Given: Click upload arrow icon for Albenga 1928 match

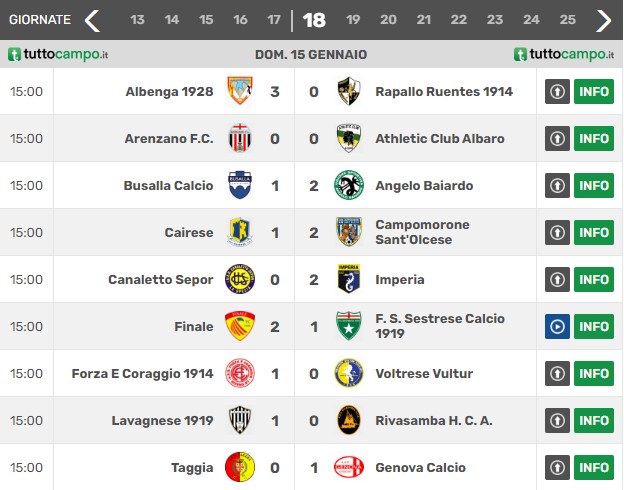Looking at the screenshot, I should point(557,92).
